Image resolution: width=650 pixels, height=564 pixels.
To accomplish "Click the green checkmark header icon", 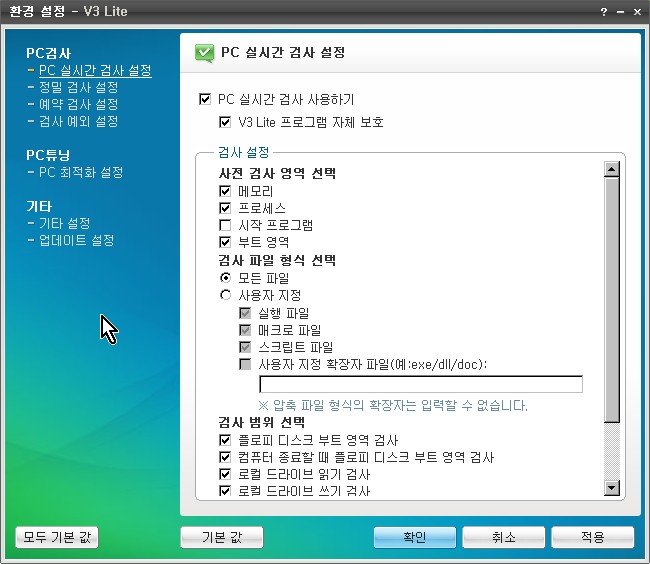I will click(204, 53).
